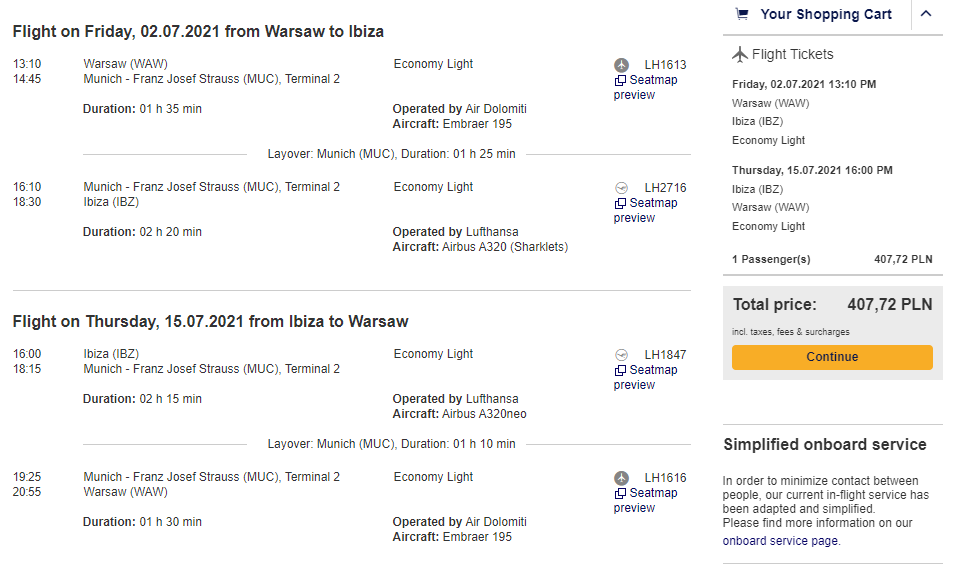The image size is (953, 572).
Task: Click the LH2716 flight number
Action: click(x=666, y=188)
